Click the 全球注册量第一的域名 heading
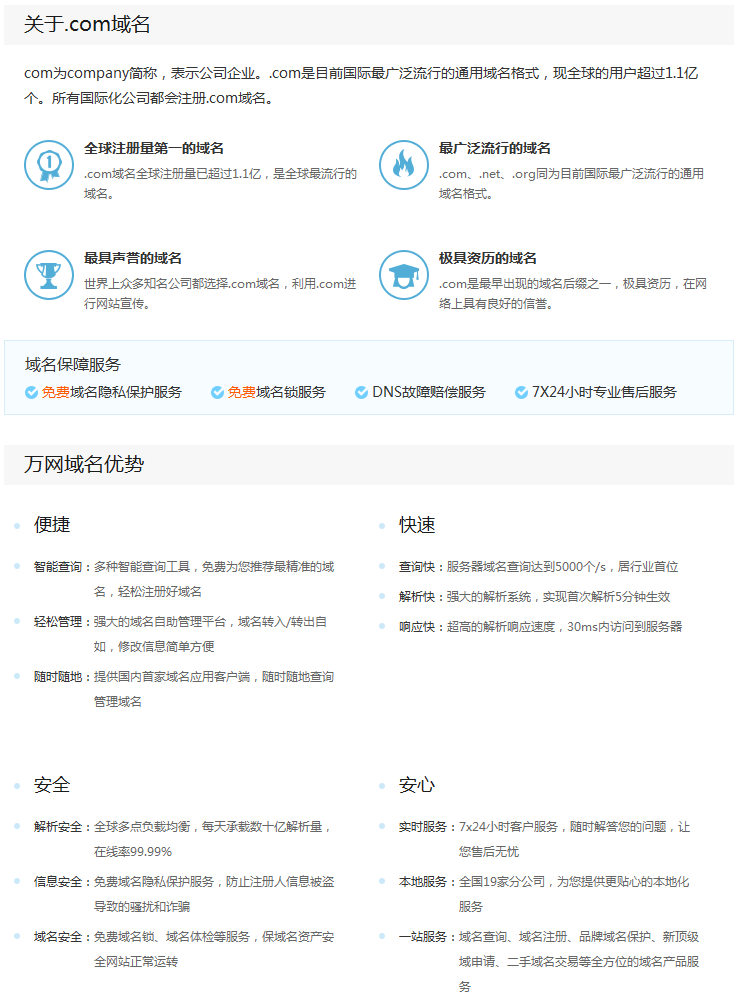The height and width of the screenshot is (1003, 745). [x=154, y=148]
